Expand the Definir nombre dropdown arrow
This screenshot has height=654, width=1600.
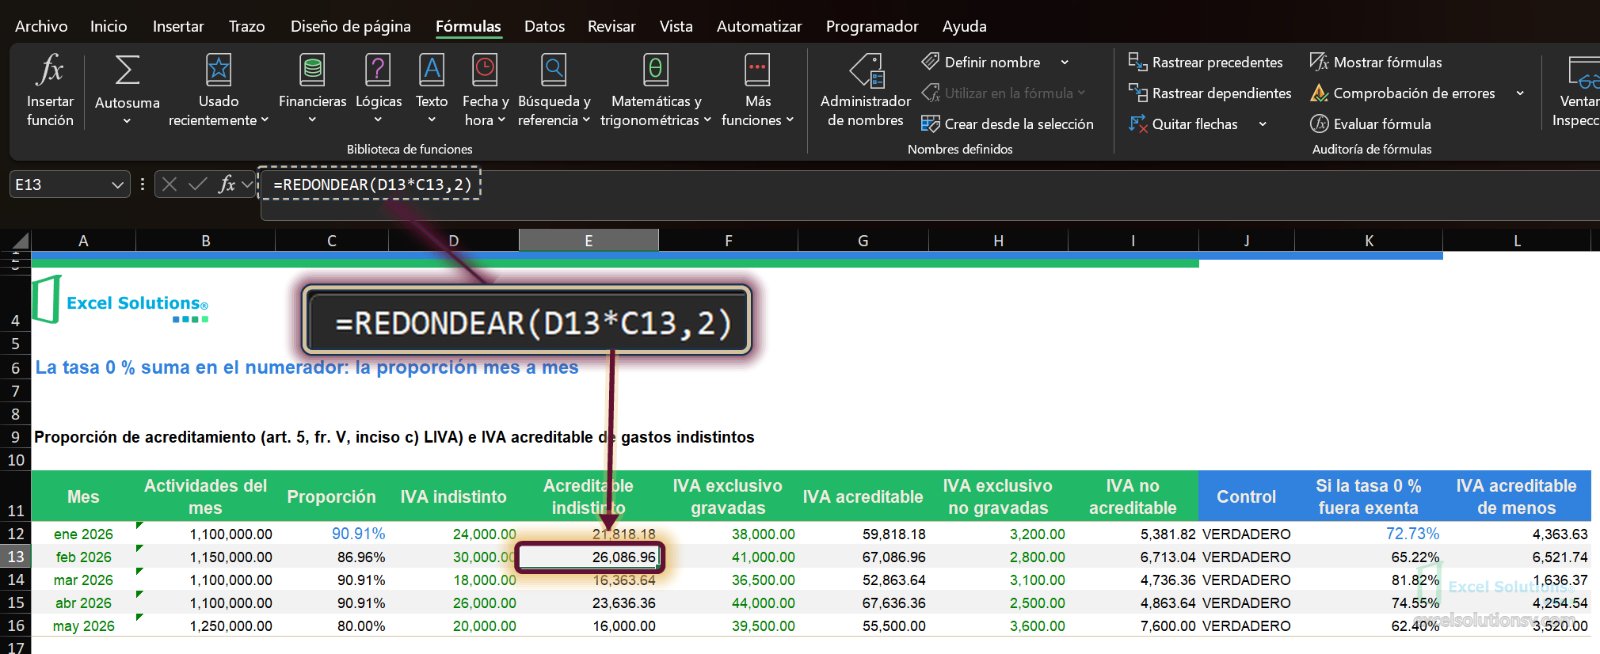(x=1064, y=62)
